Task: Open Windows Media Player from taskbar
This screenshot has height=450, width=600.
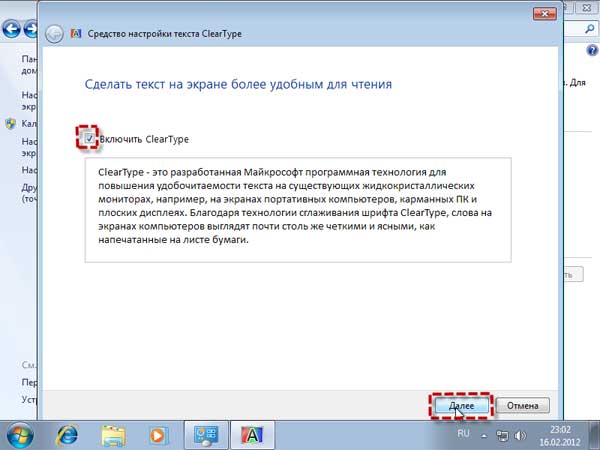Action: point(158,435)
